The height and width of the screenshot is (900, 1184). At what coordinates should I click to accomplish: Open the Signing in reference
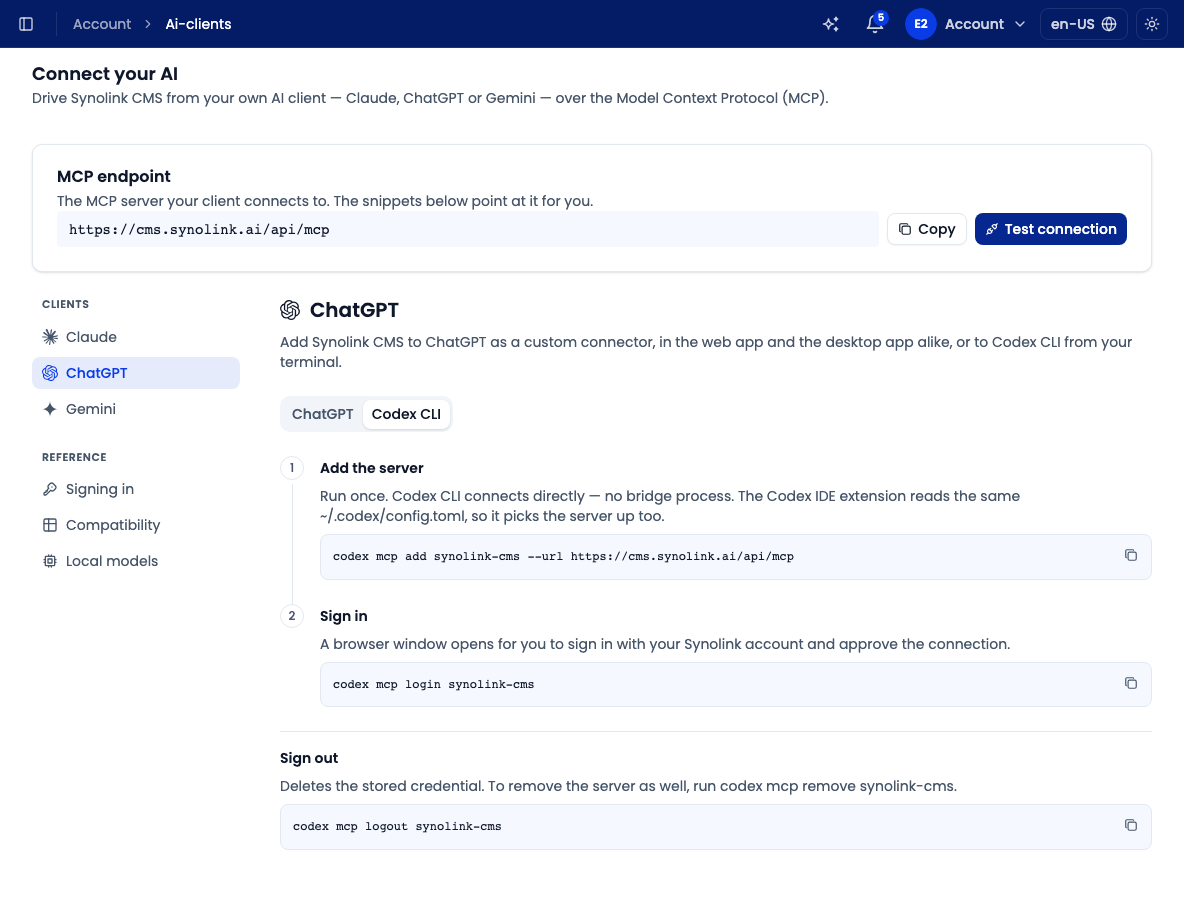(136, 489)
